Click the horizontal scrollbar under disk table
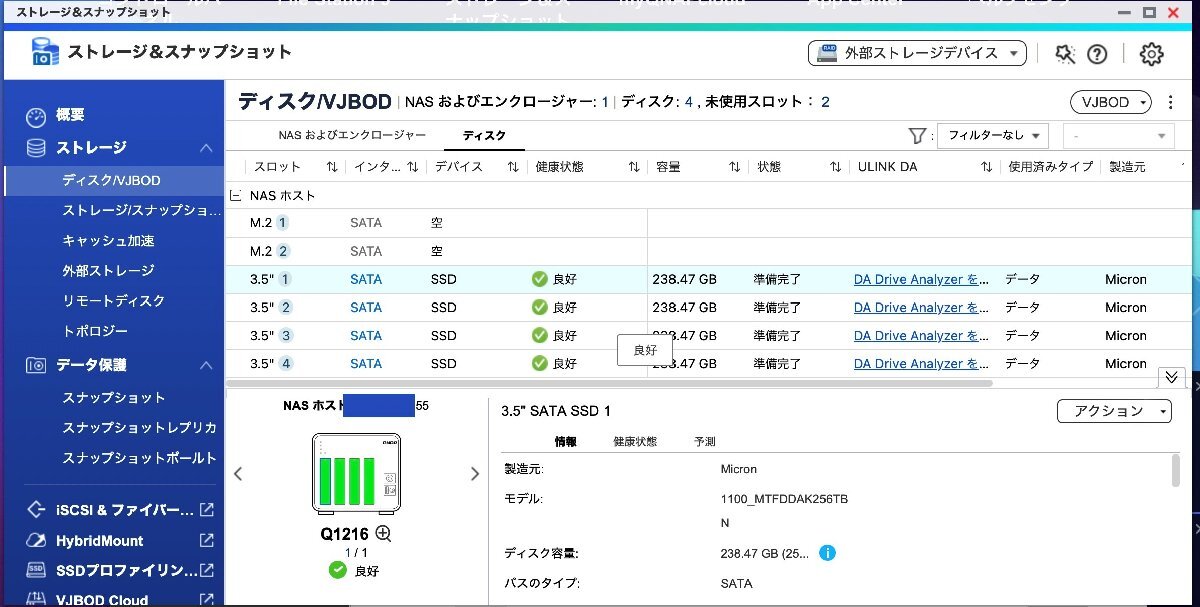Screen dimensions: 1200x607 pyautogui.click(x=610, y=383)
